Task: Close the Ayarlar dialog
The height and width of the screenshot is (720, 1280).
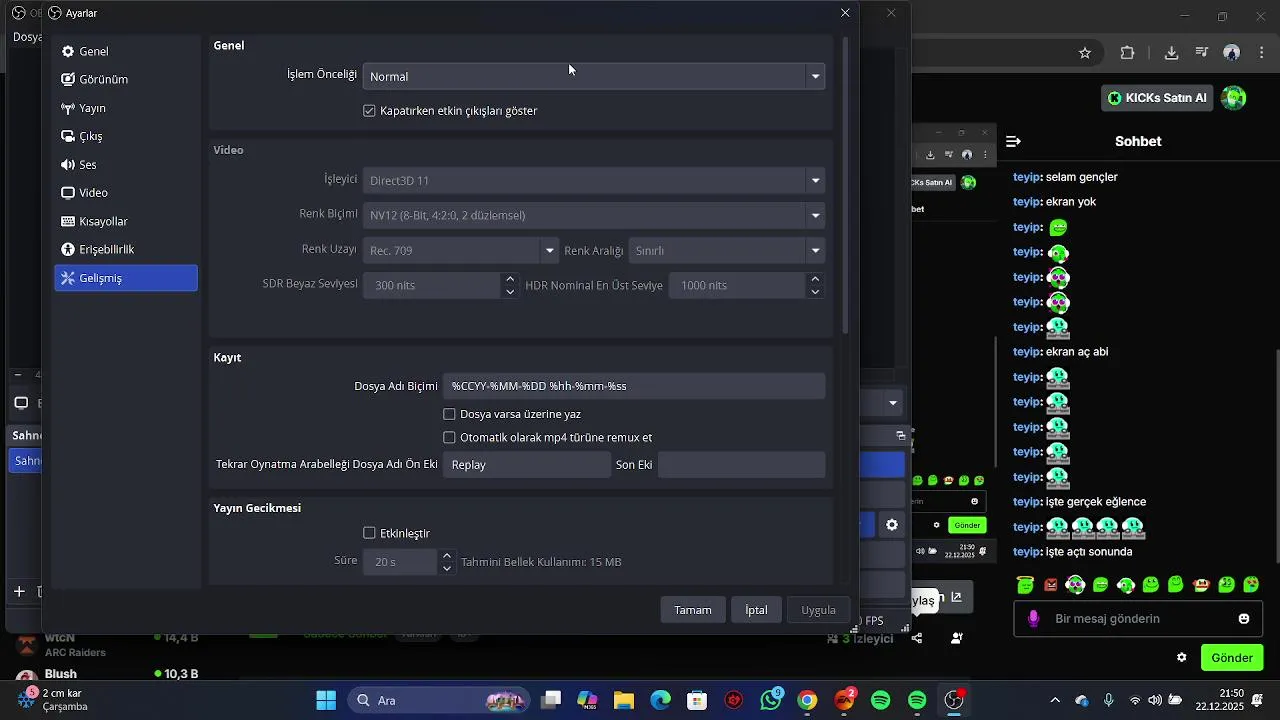Action: [845, 13]
